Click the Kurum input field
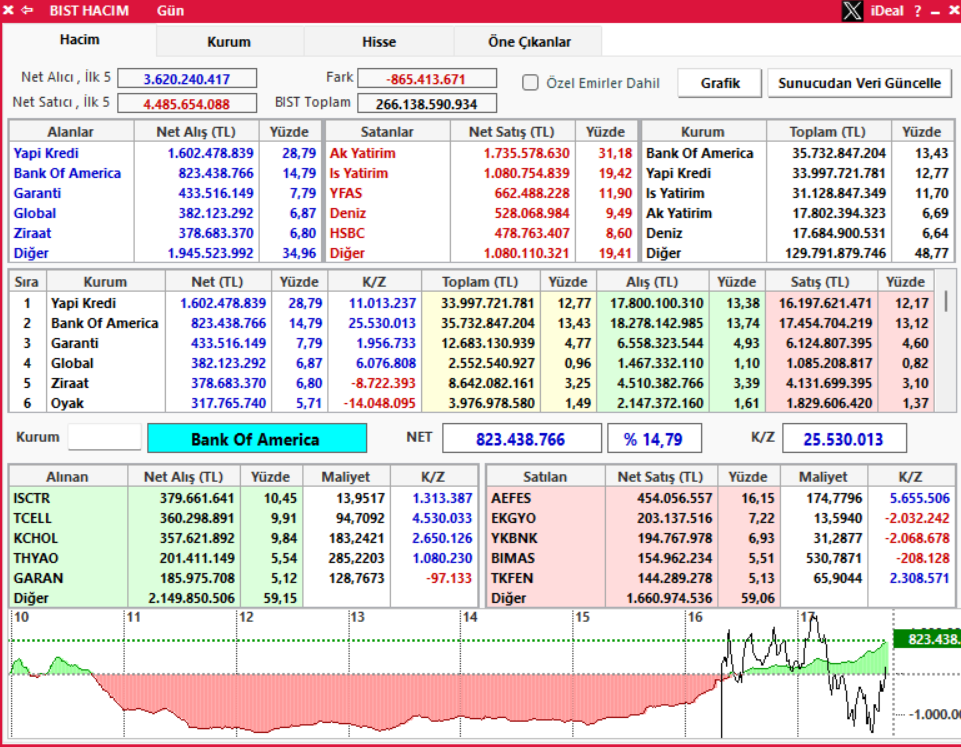Screen dimensions: 961x747 pyautogui.click(x=105, y=438)
